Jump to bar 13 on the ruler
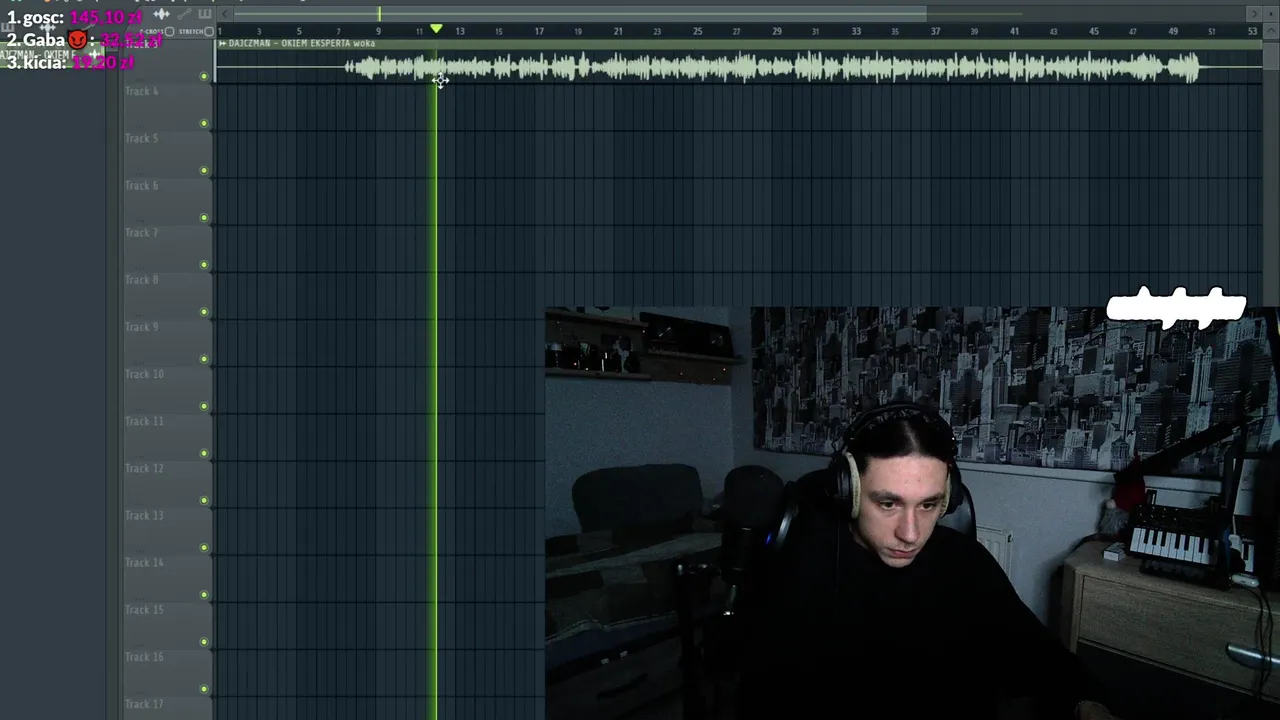 [x=459, y=31]
